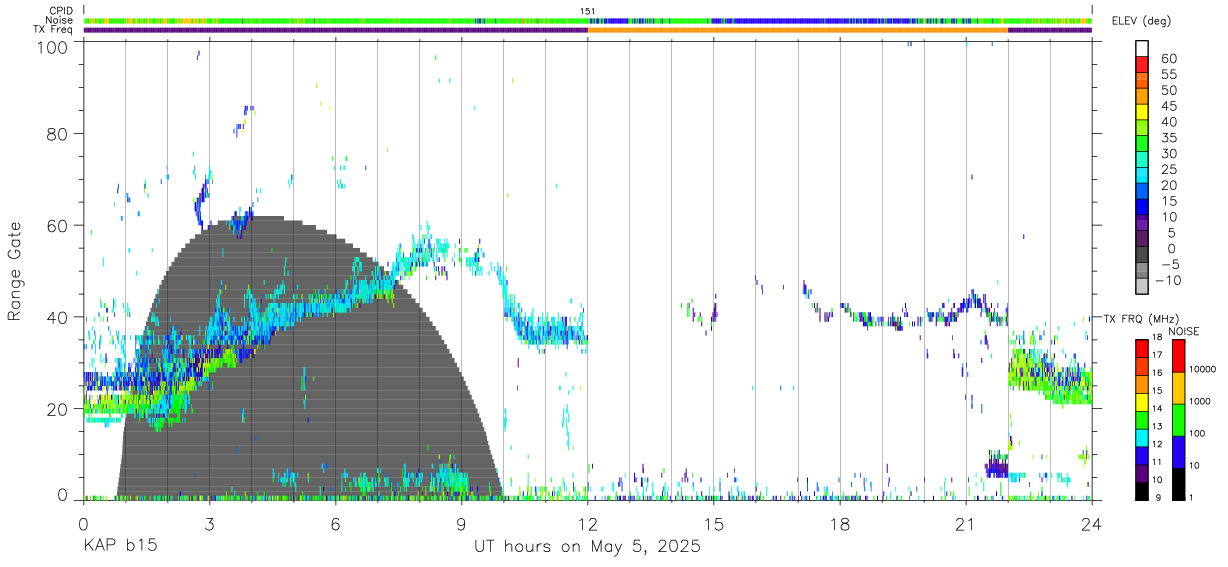The image size is (1228, 567).
Task: Click the x-axis tick label '12'
Action: [587, 524]
